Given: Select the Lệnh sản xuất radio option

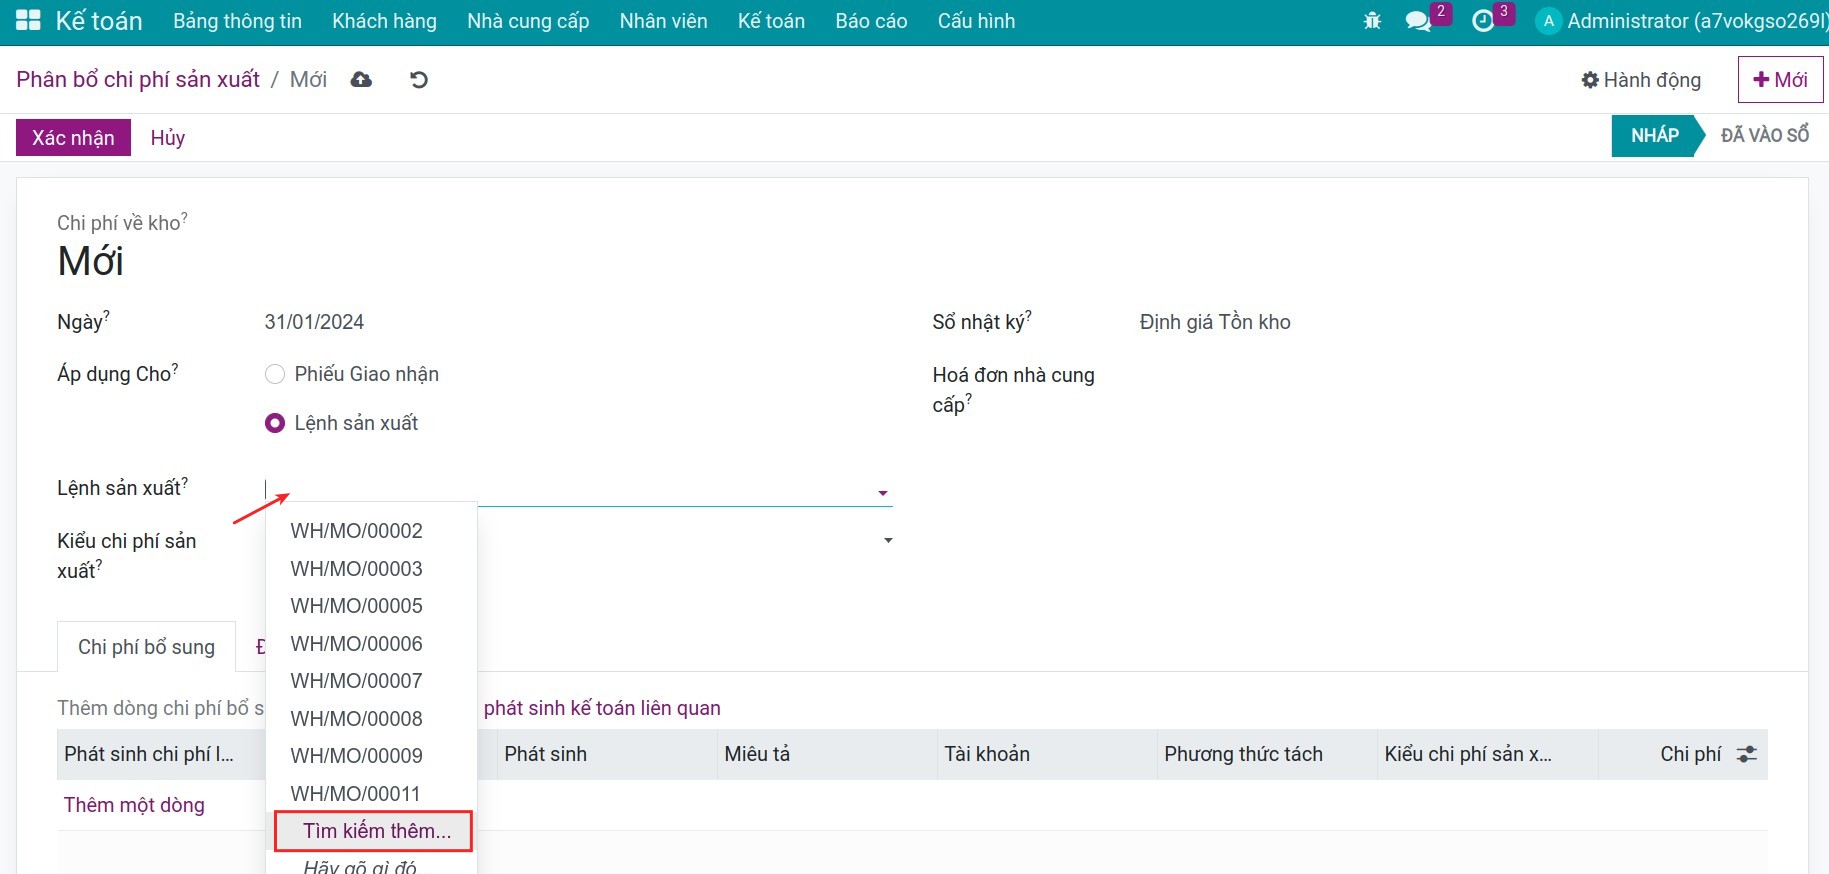Looking at the screenshot, I should [x=275, y=423].
